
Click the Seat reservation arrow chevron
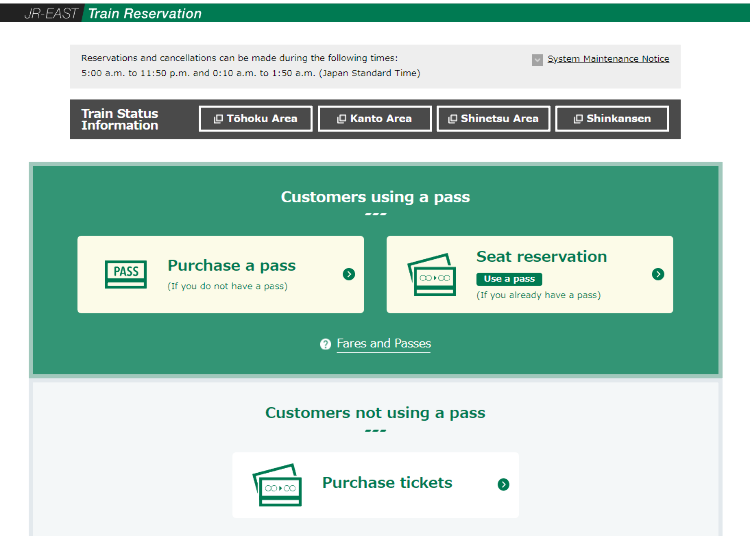tap(658, 274)
